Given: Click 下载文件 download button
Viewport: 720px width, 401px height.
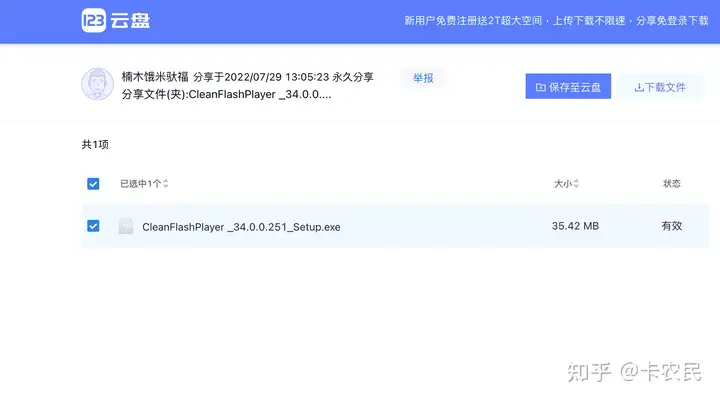Looking at the screenshot, I should 660,86.
